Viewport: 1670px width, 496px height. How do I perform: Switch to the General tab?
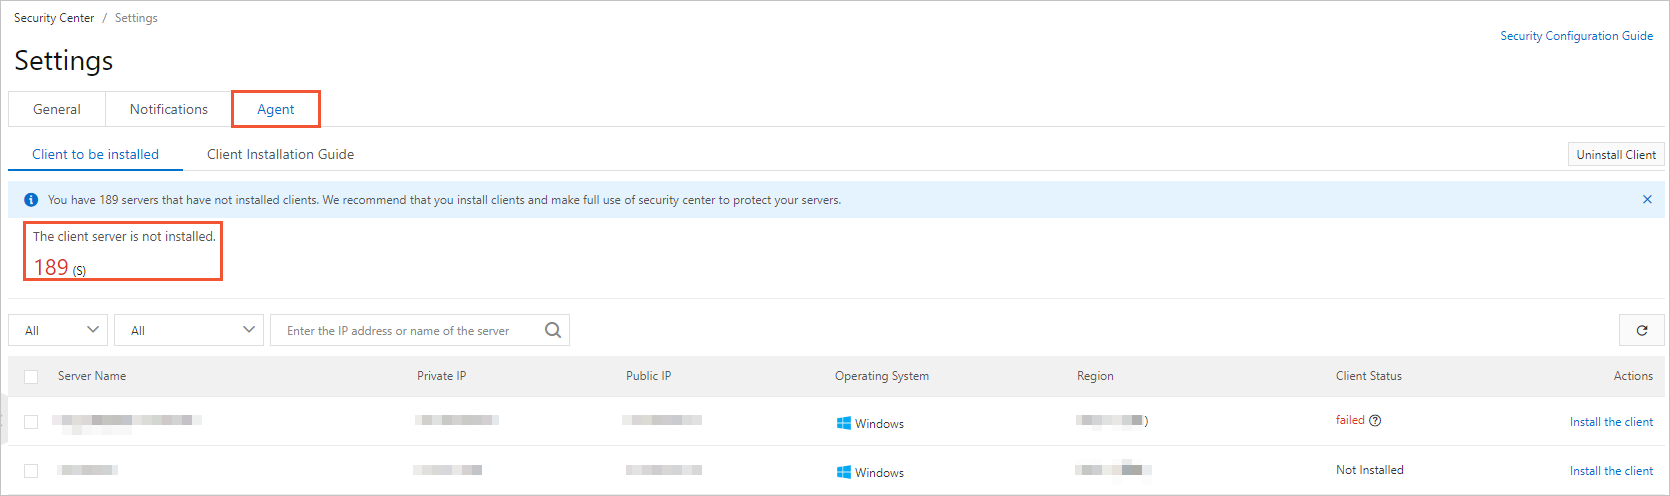[x=57, y=109]
